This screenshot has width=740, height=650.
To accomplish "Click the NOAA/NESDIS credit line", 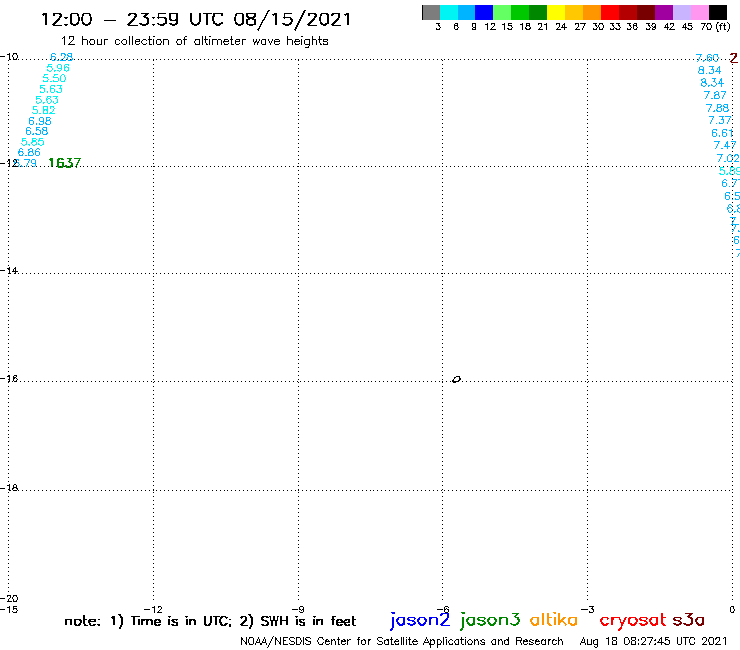I will [402, 642].
